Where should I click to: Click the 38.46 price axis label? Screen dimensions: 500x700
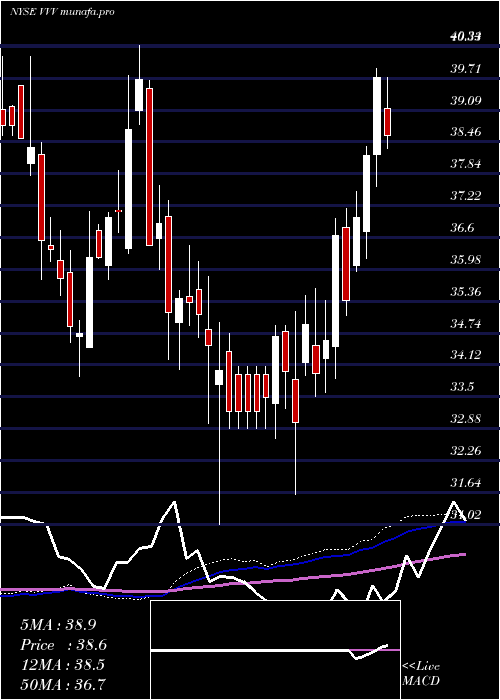click(x=465, y=132)
